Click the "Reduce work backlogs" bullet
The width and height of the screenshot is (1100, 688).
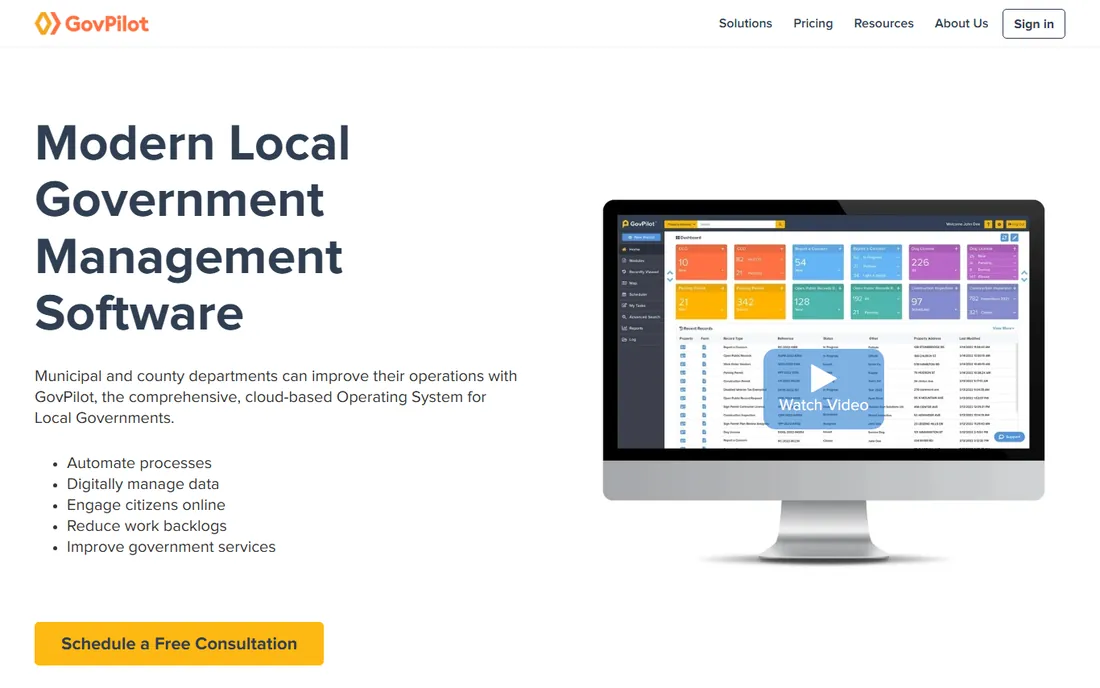147,526
